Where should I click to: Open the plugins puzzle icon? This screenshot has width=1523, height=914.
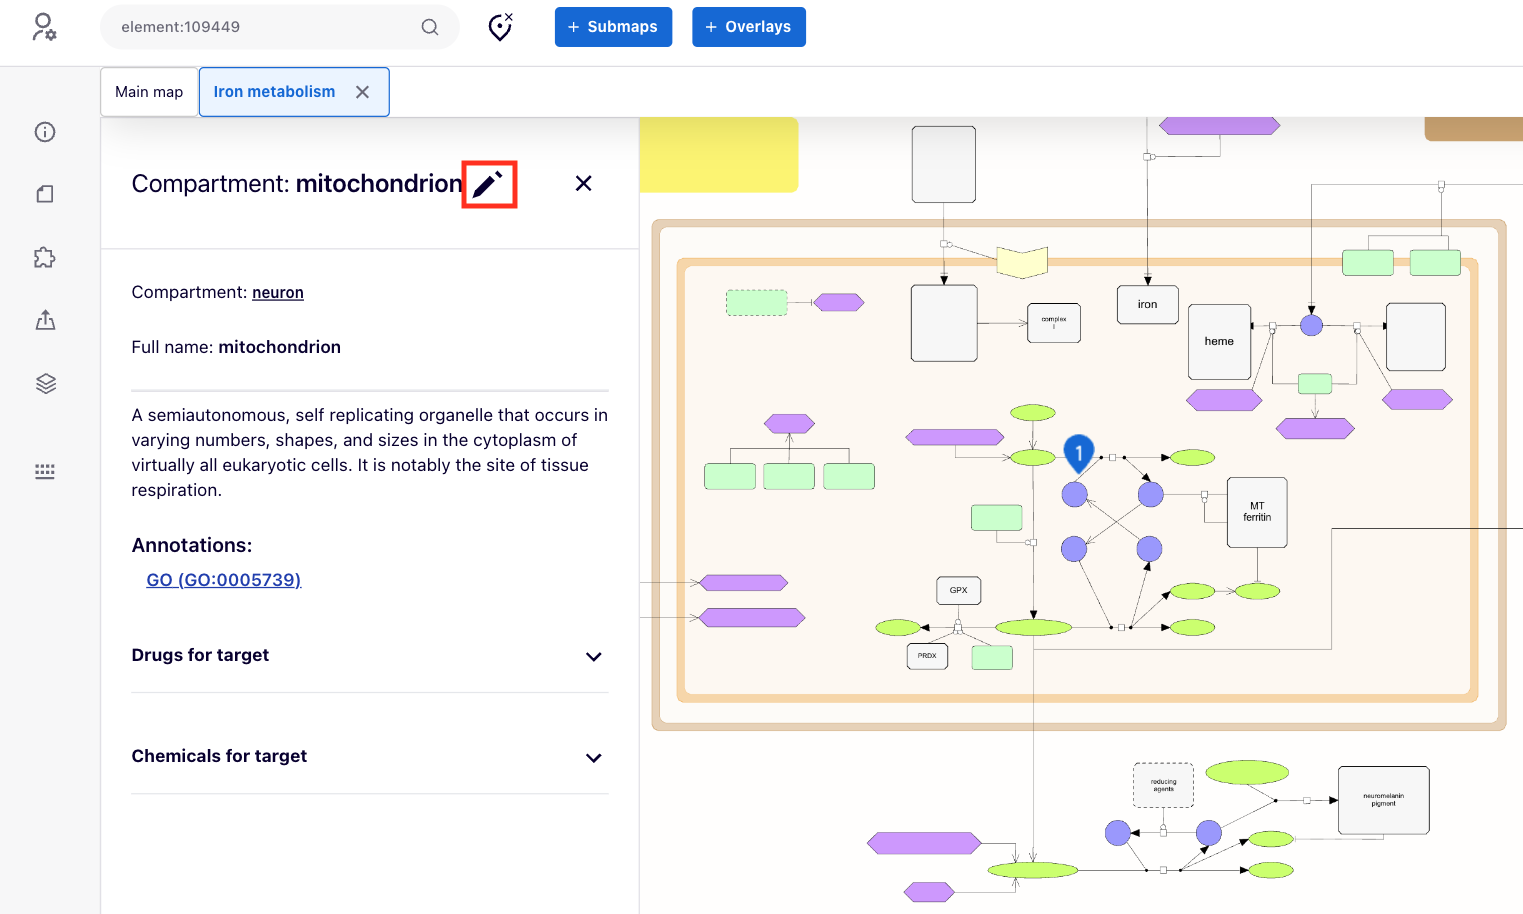45,258
